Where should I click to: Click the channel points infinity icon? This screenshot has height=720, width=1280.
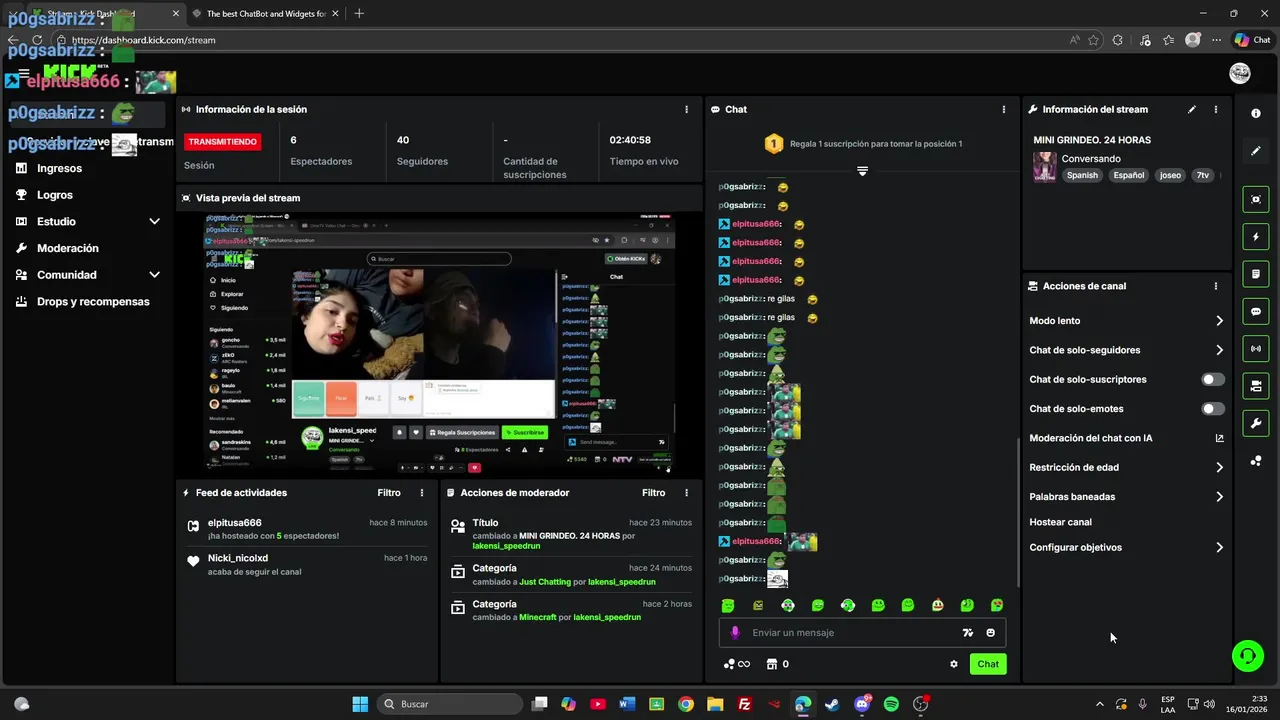click(736, 664)
